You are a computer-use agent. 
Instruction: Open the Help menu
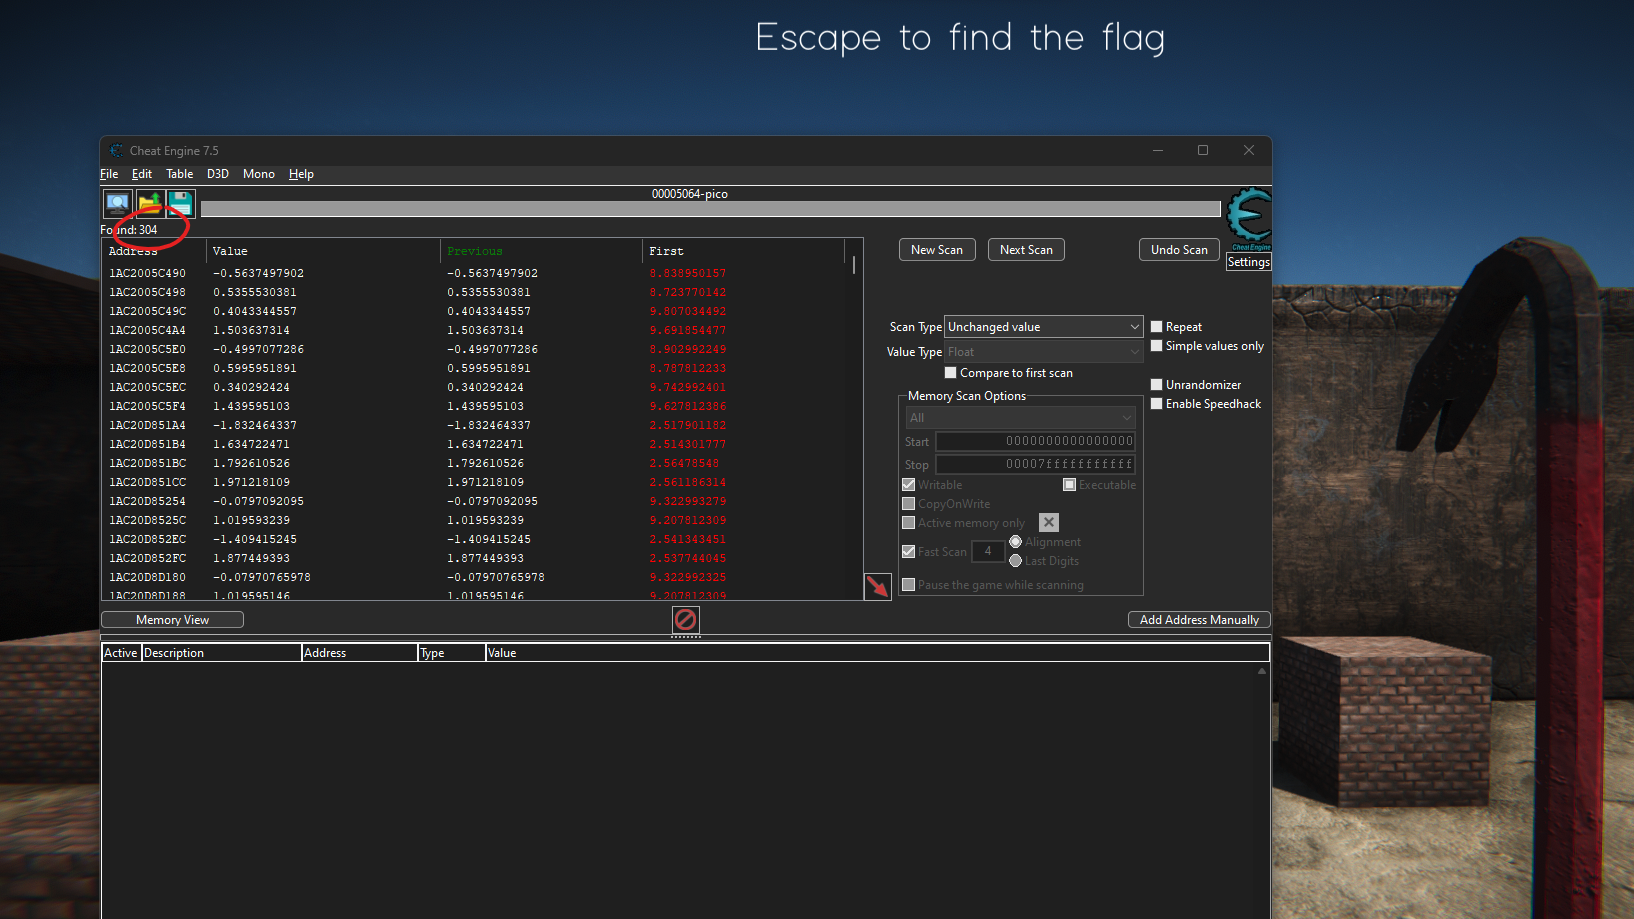tap(301, 174)
